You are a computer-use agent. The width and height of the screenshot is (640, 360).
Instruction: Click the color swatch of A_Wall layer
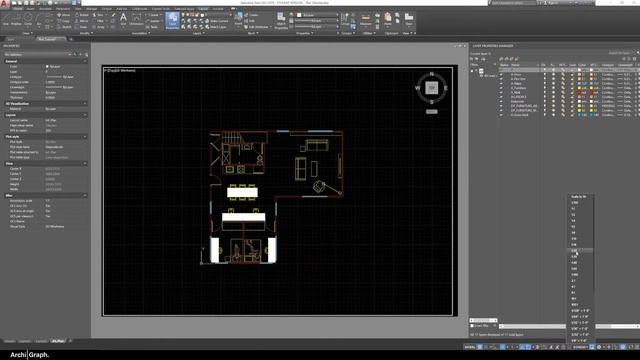pyautogui.click(x=580, y=93)
